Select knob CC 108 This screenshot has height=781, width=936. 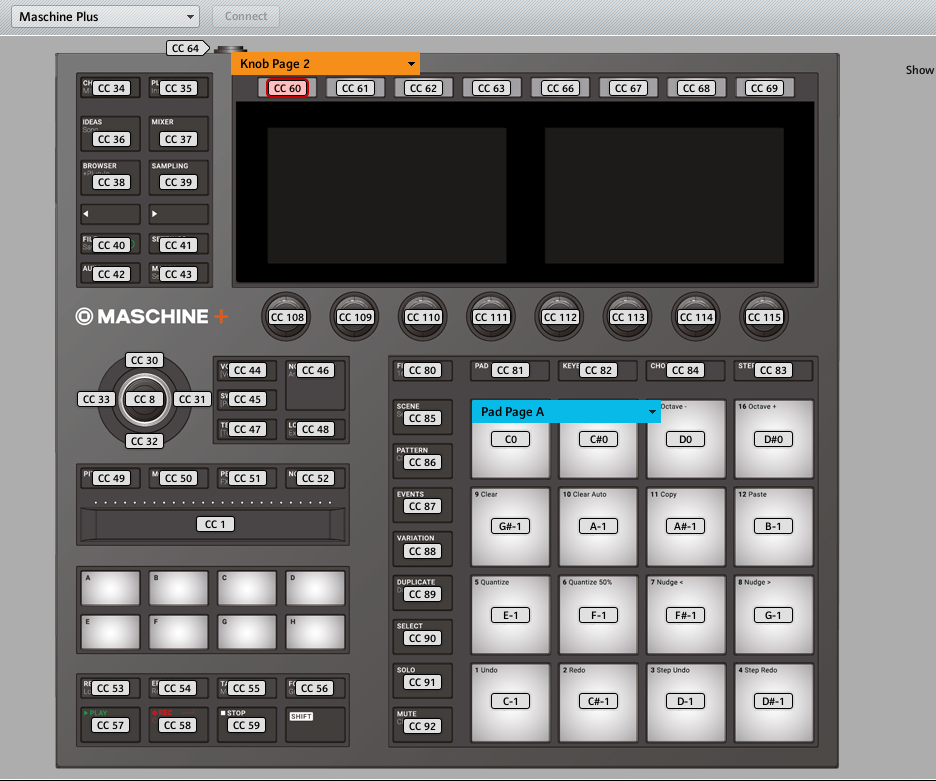point(287,317)
